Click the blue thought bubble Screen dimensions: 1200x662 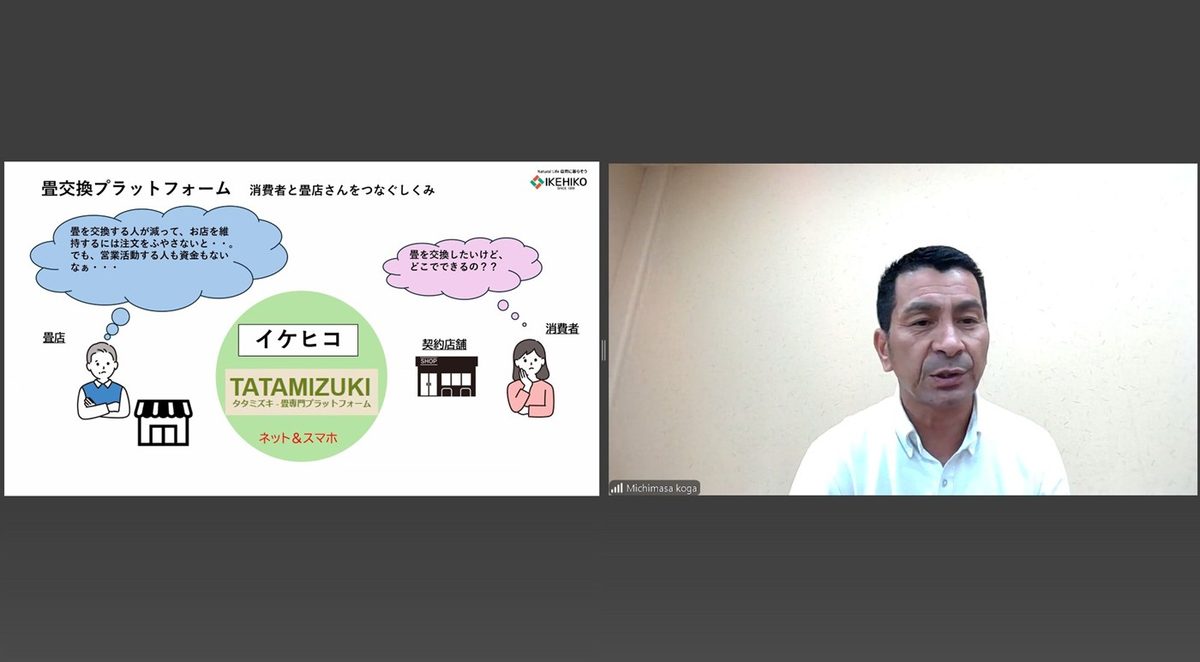click(157, 256)
